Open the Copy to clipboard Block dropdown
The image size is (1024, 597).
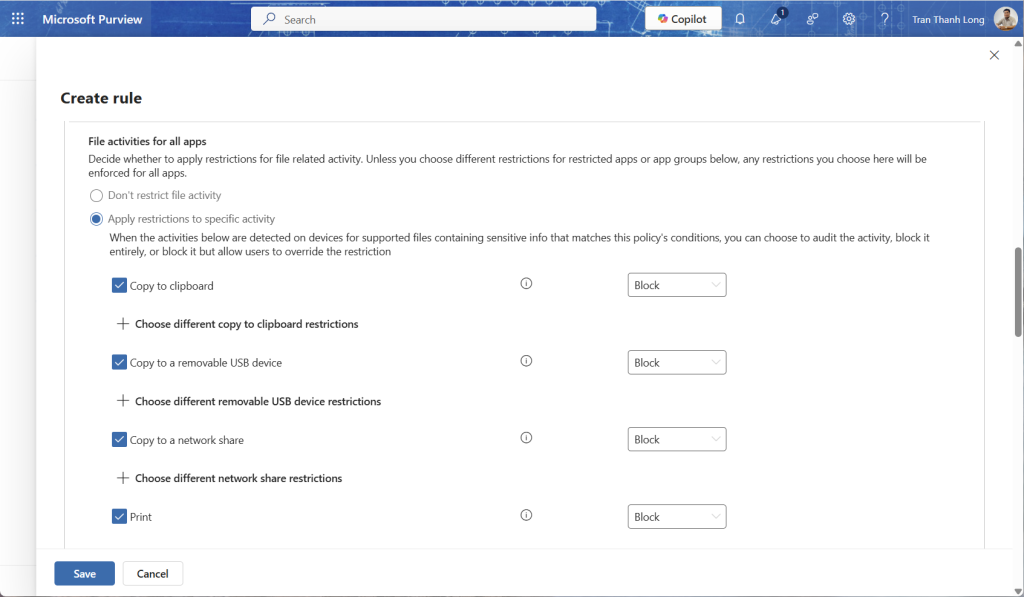tap(677, 285)
